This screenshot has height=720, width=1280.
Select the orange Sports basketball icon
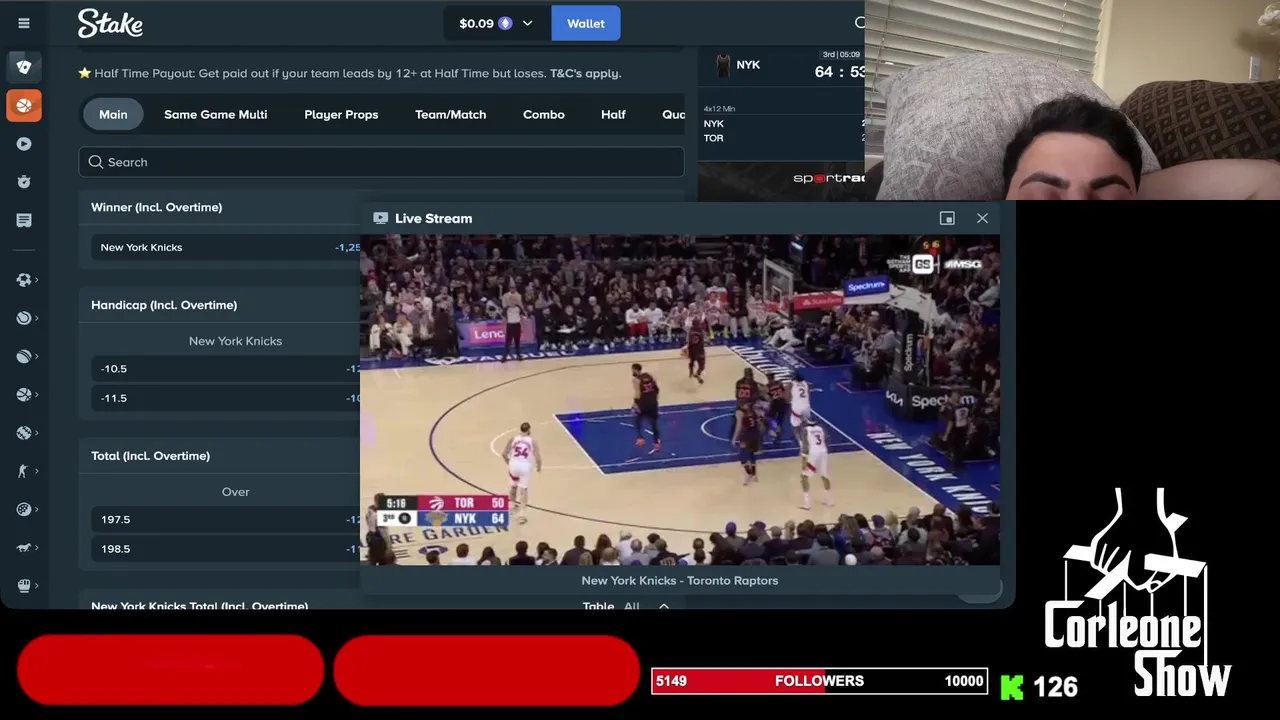click(x=24, y=105)
